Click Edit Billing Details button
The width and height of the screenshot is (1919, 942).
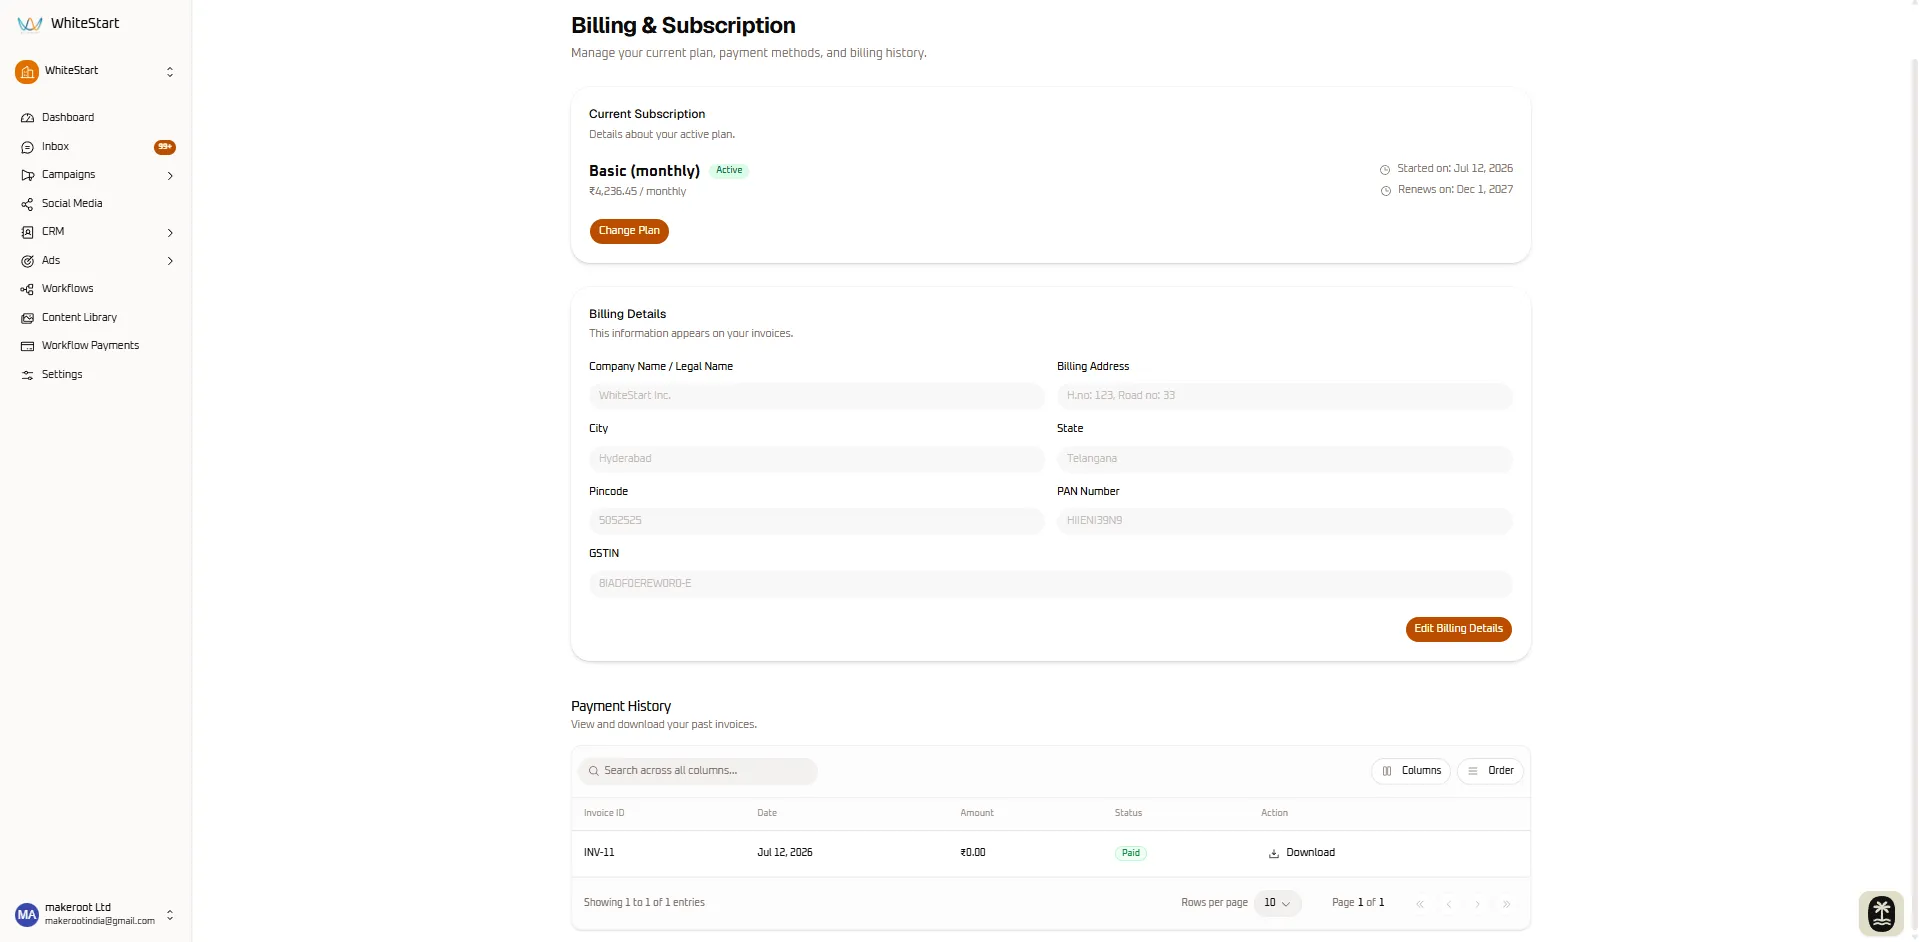click(1458, 629)
